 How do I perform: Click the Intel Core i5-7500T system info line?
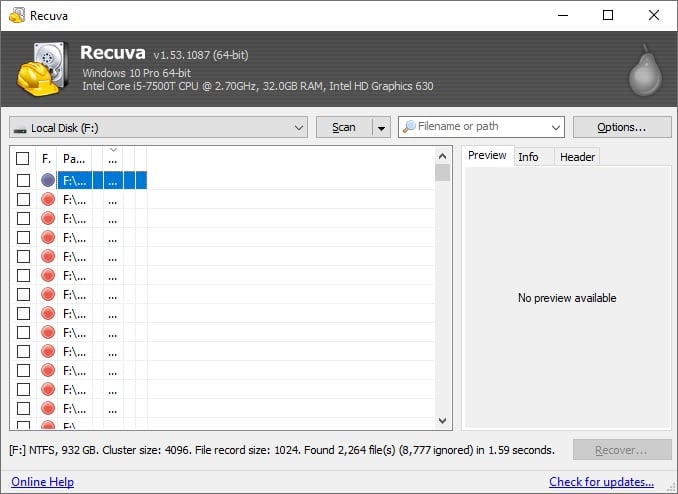tap(258, 86)
